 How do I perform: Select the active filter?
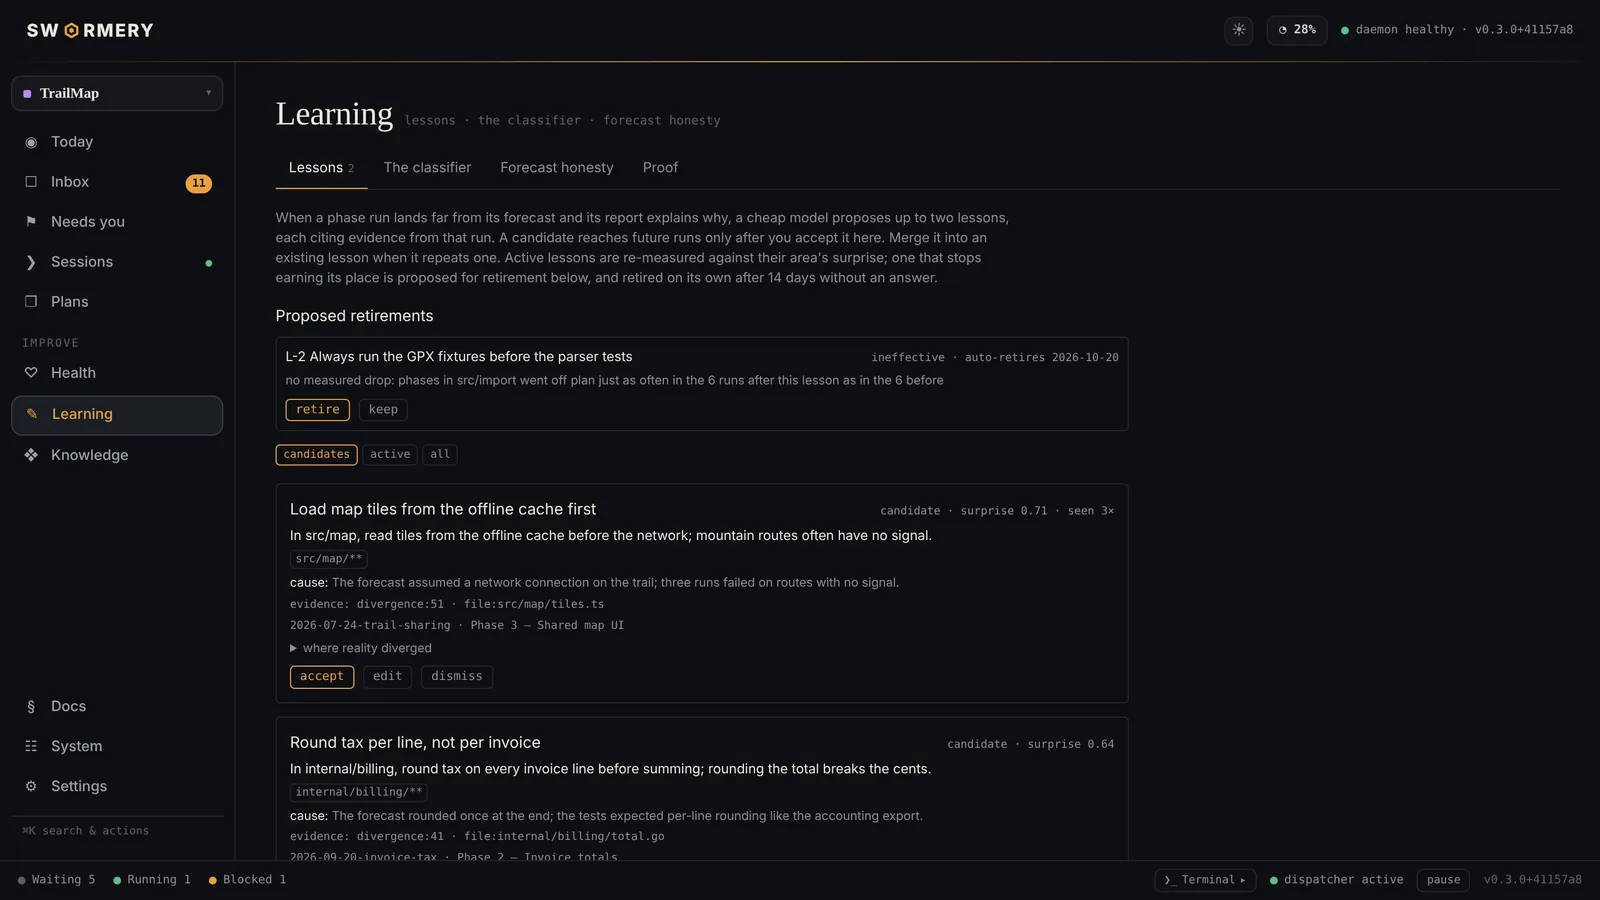[390, 455]
